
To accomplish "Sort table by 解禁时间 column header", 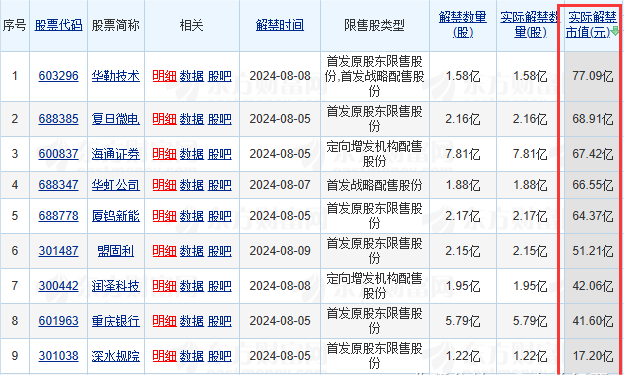I will pyautogui.click(x=280, y=25).
